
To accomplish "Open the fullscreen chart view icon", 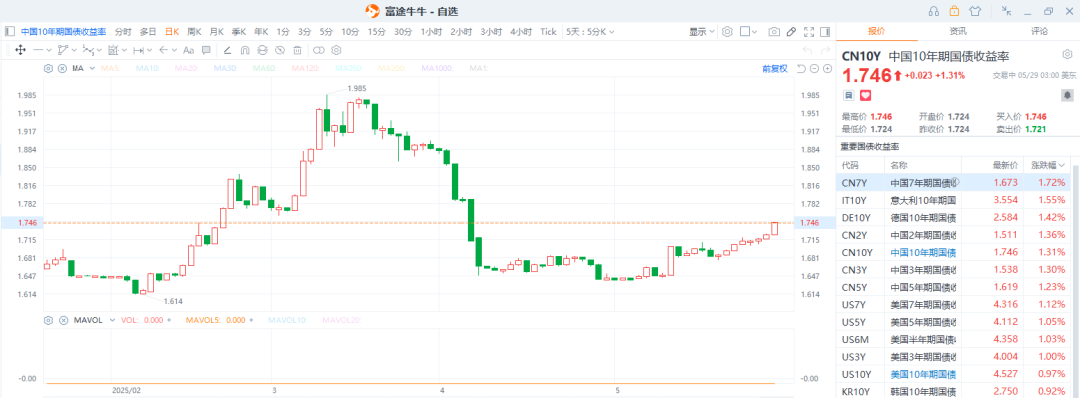I will (809, 32).
